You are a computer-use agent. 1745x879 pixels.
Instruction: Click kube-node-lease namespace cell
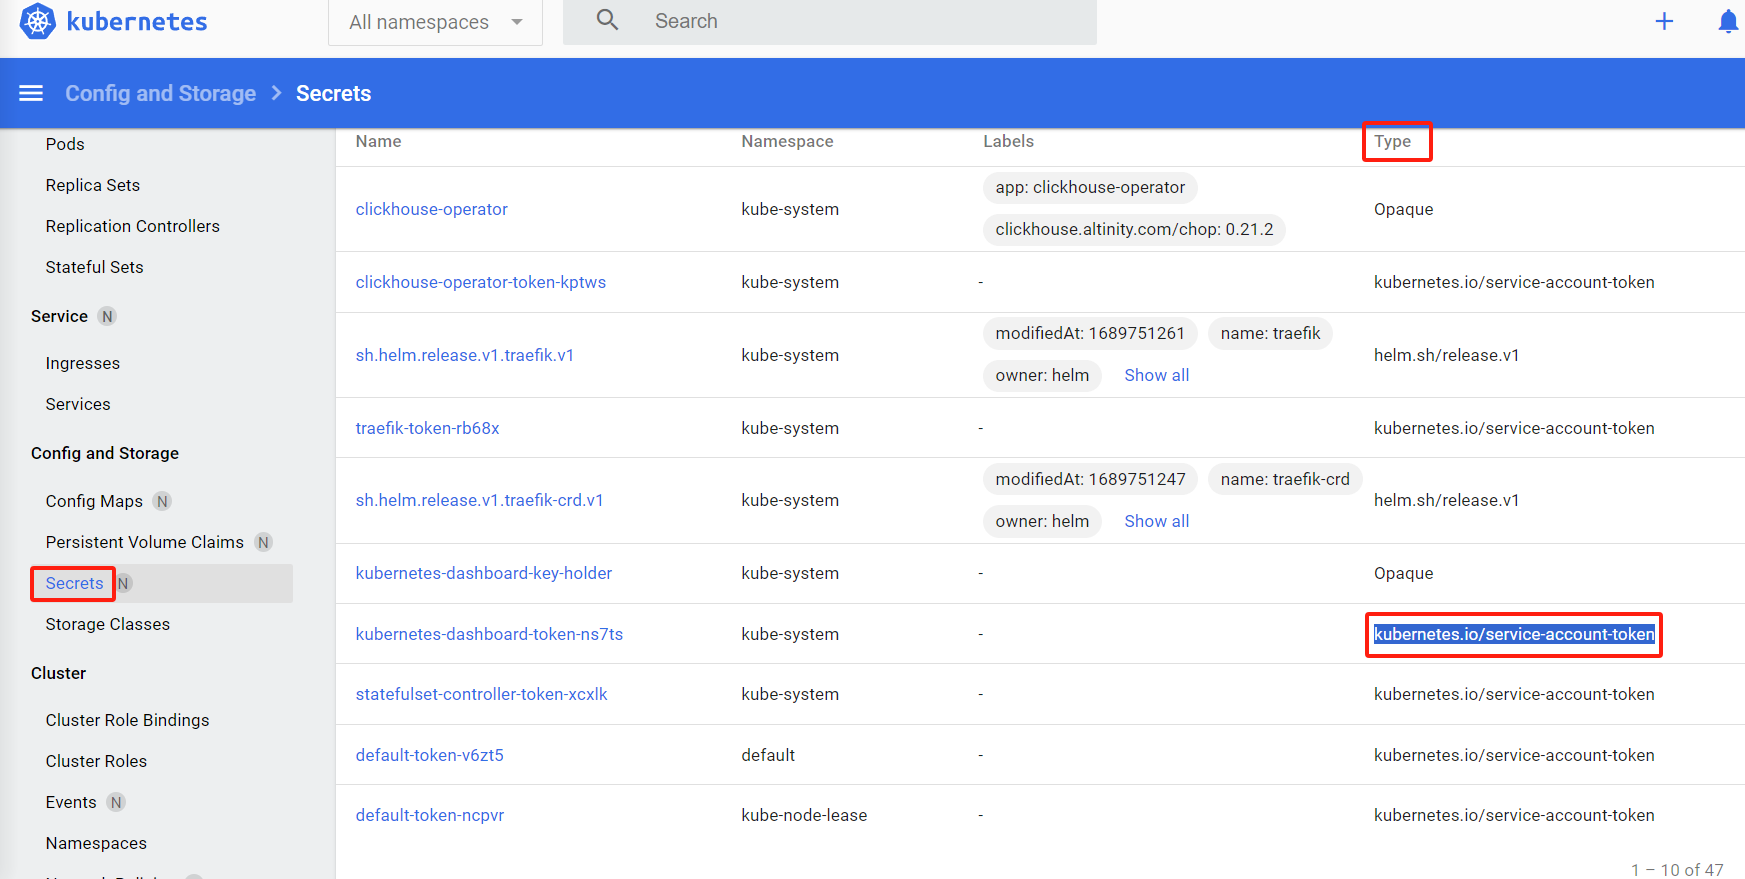click(804, 815)
